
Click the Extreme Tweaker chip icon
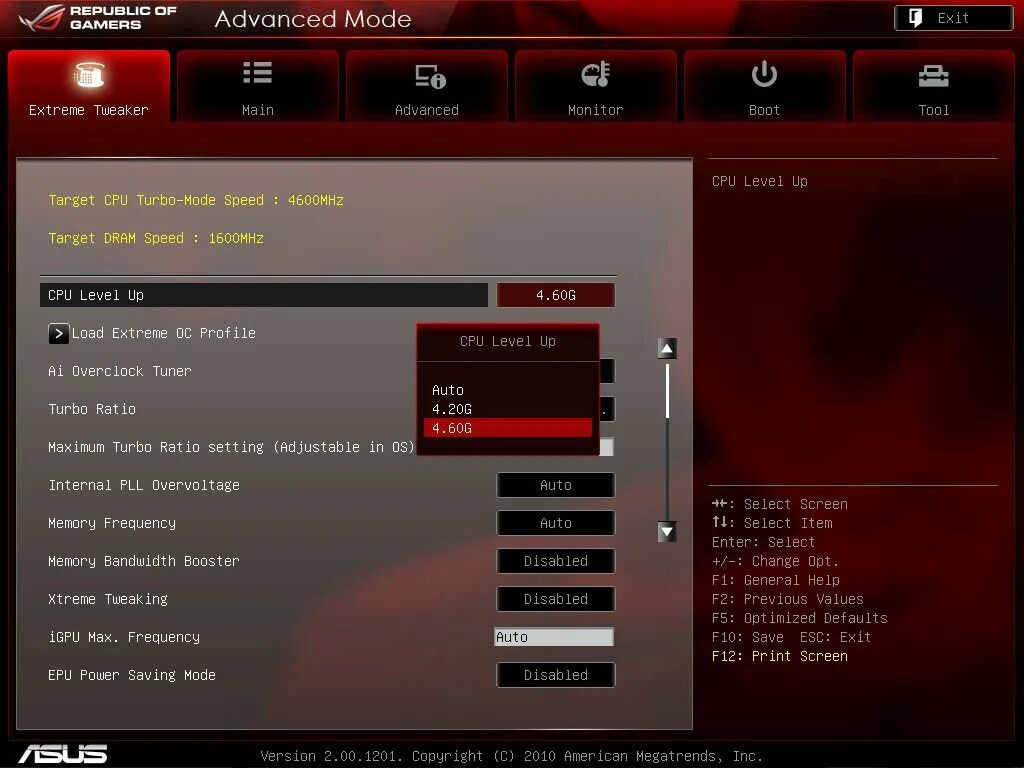coord(89,74)
